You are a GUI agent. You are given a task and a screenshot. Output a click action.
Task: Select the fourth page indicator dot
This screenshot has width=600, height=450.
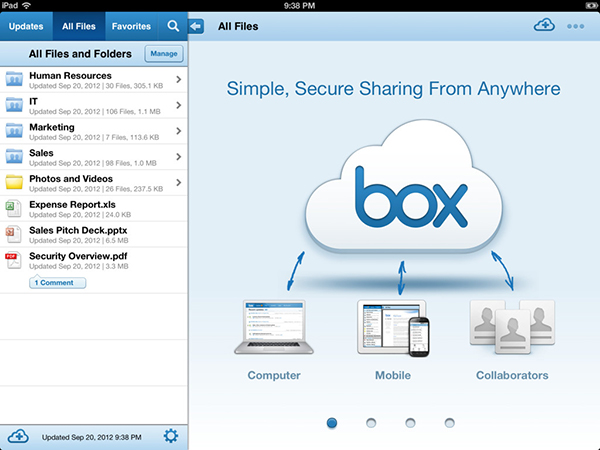(450, 423)
